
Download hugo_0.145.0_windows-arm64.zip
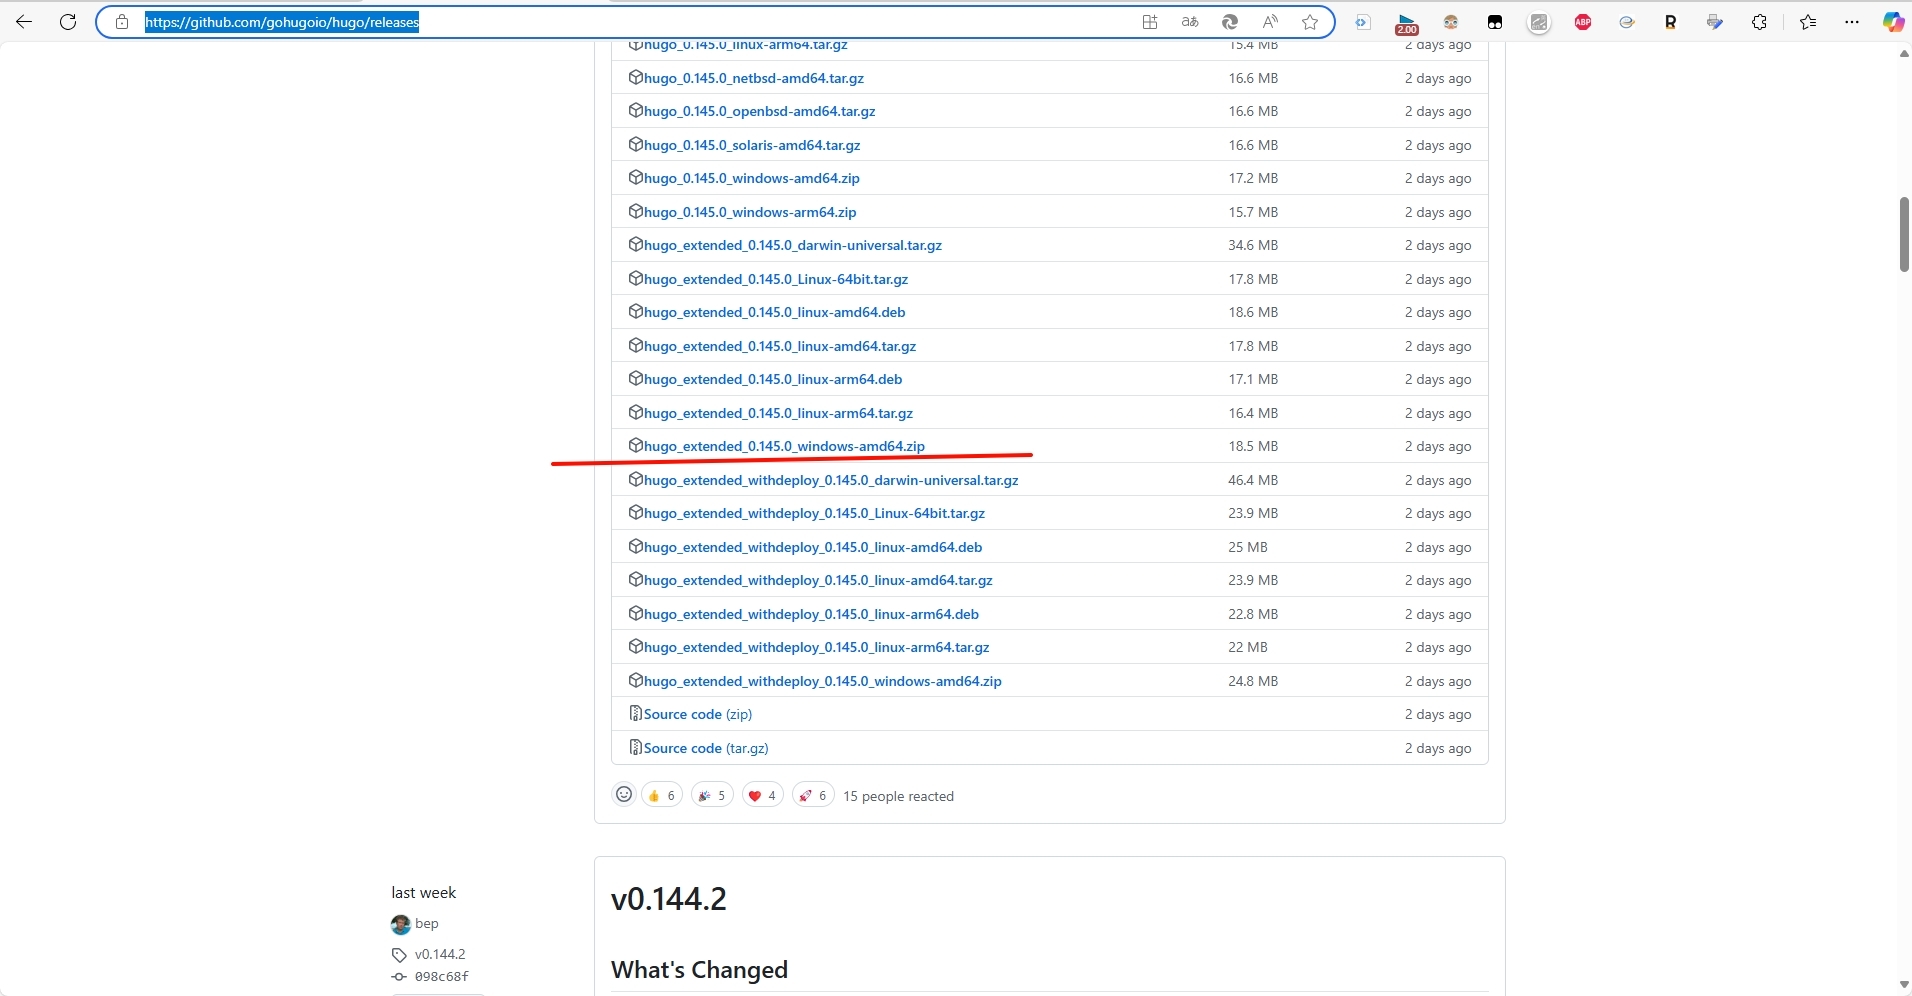(x=750, y=212)
